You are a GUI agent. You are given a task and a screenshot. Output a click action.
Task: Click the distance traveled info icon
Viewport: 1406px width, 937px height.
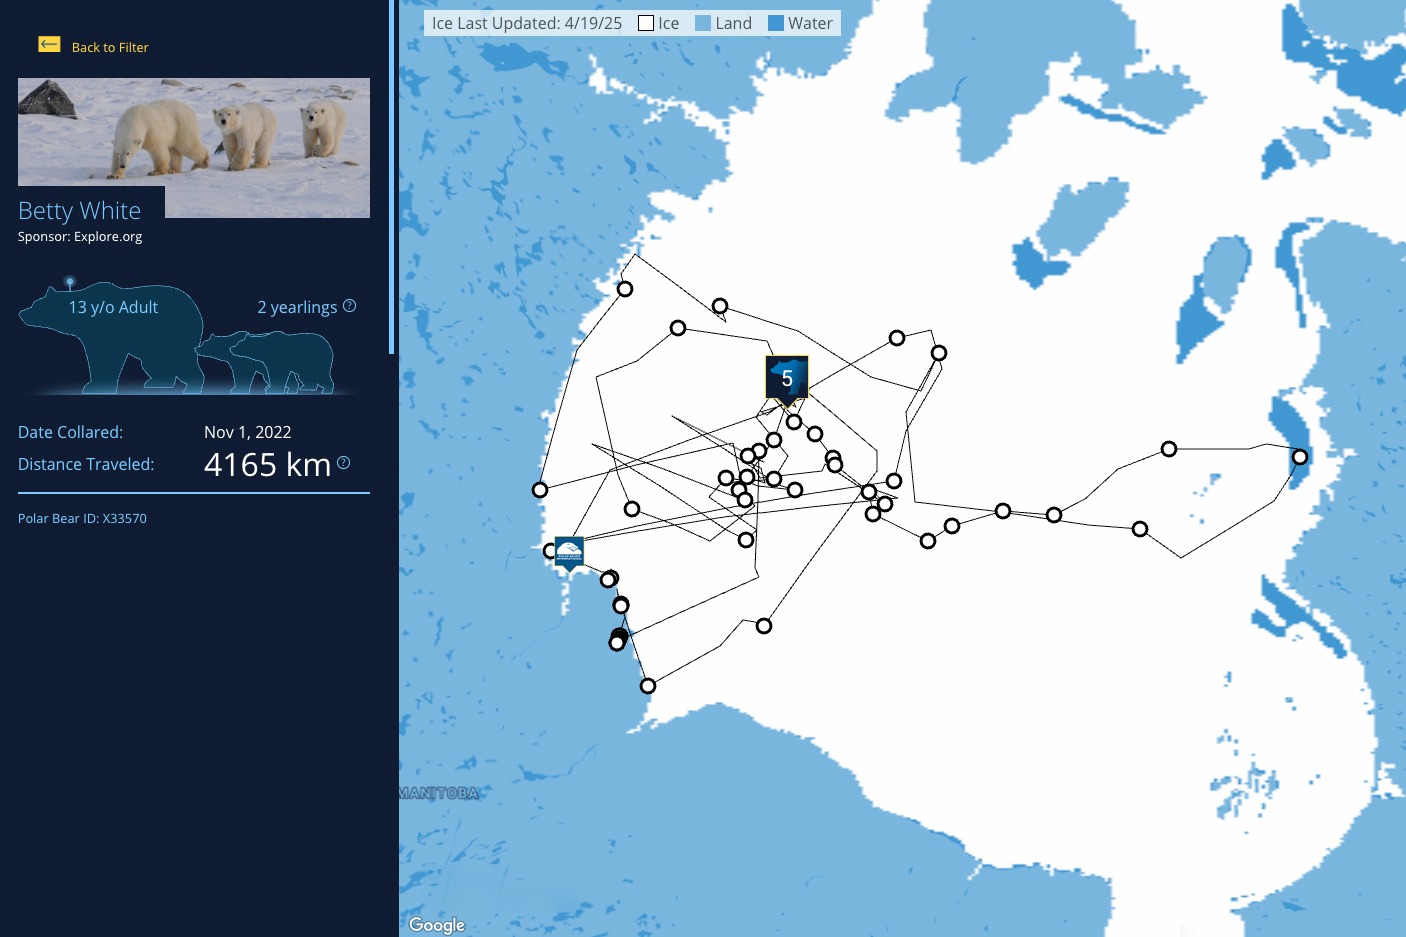[x=343, y=462]
